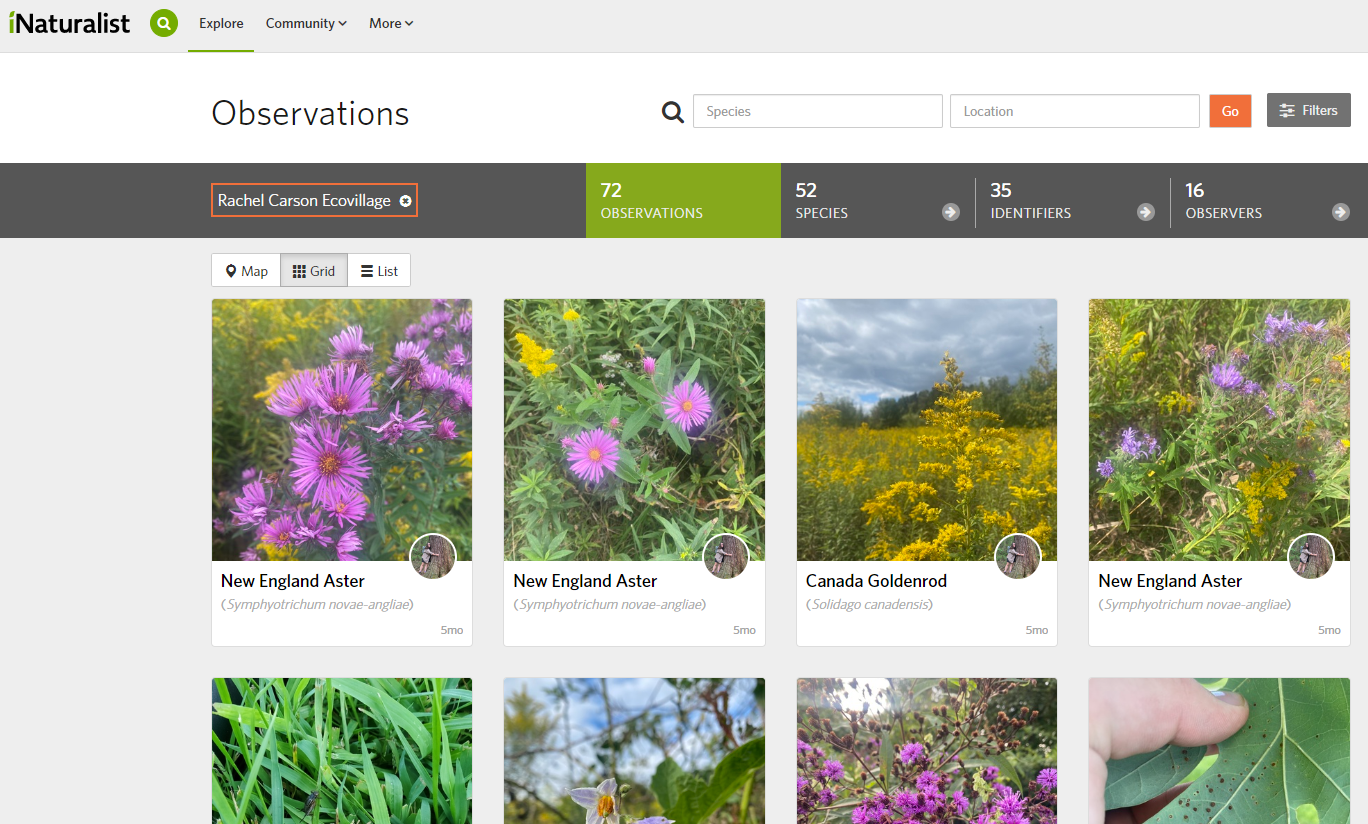This screenshot has height=824, width=1368.
Task: Open observer avatar on Canada Goldenrod card
Action: 1018,557
